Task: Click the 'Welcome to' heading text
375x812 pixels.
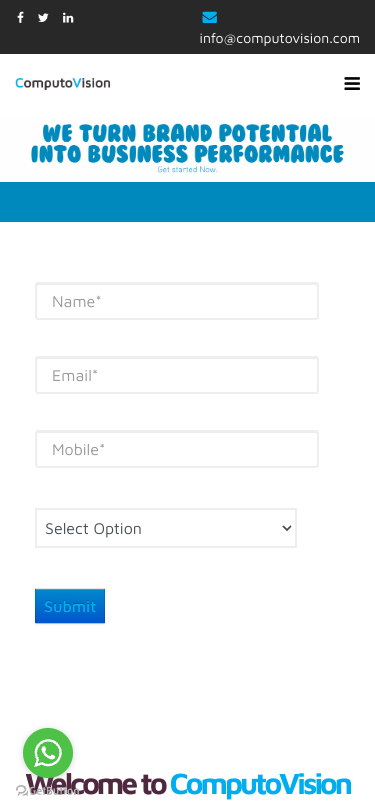Action: point(96,785)
